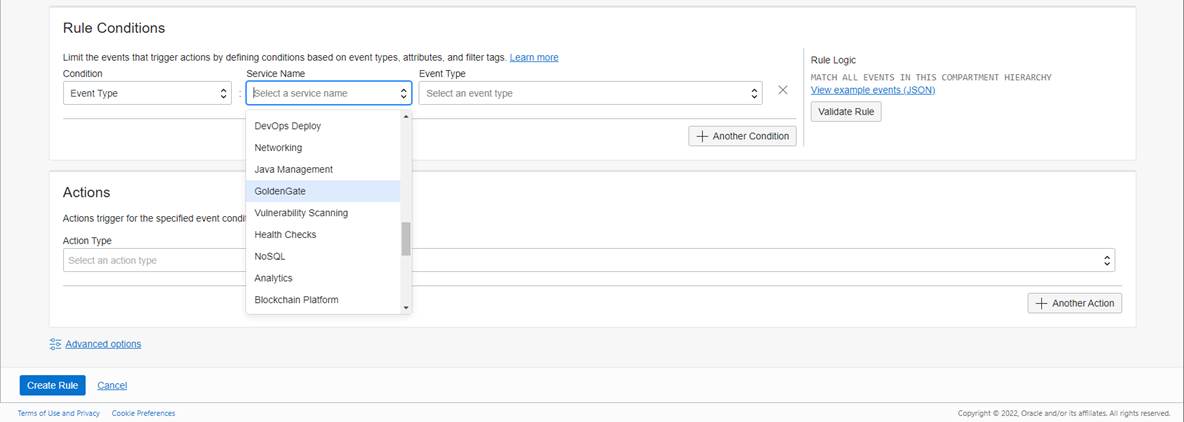Image resolution: width=1184 pixels, height=422 pixels.
Task: Open the Condition Event Type dropdown
Action: click(147, 93)
